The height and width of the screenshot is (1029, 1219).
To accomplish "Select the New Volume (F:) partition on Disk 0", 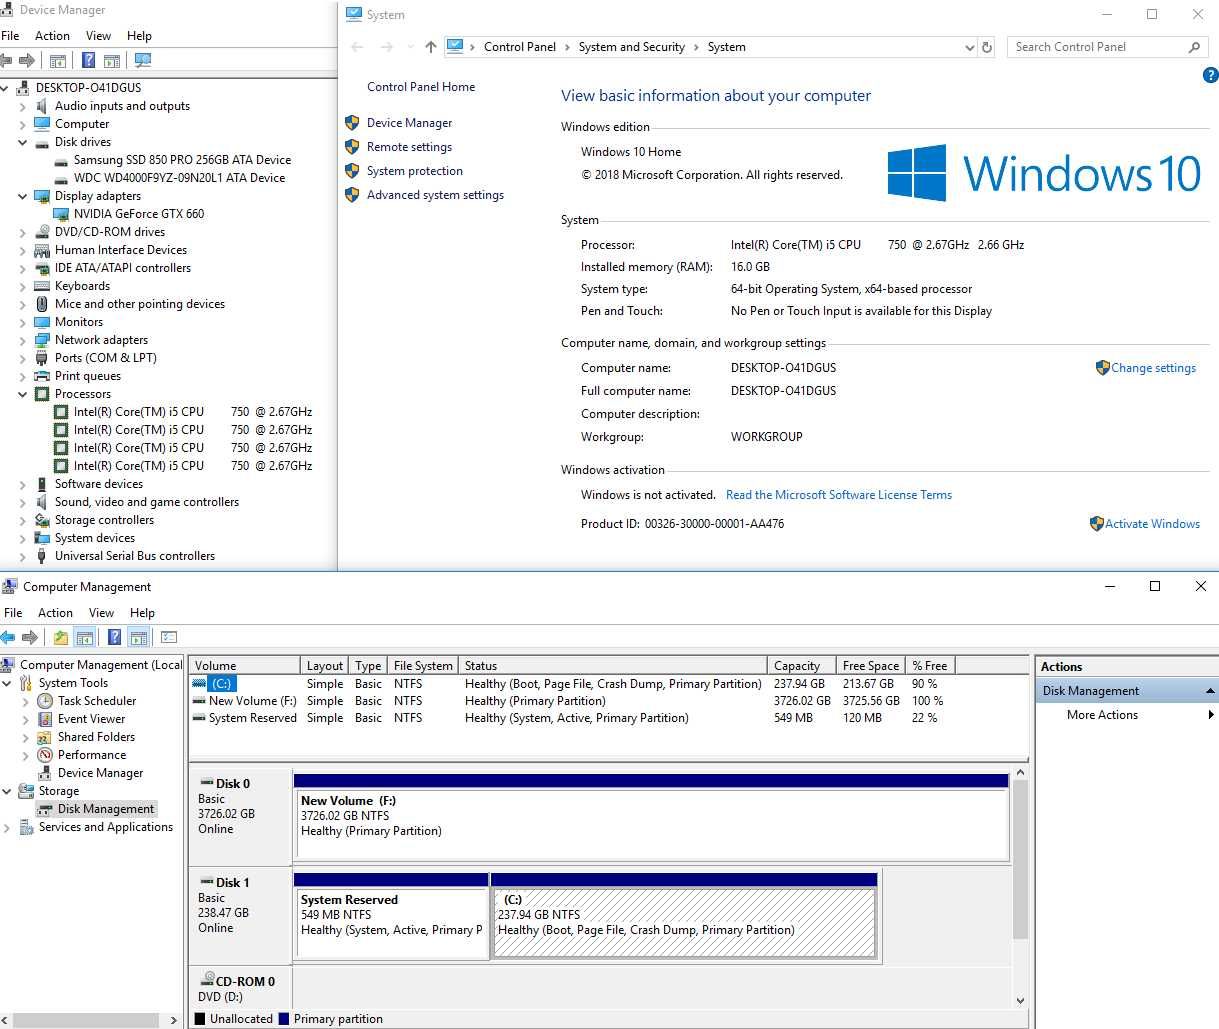I will coord(651,817).
